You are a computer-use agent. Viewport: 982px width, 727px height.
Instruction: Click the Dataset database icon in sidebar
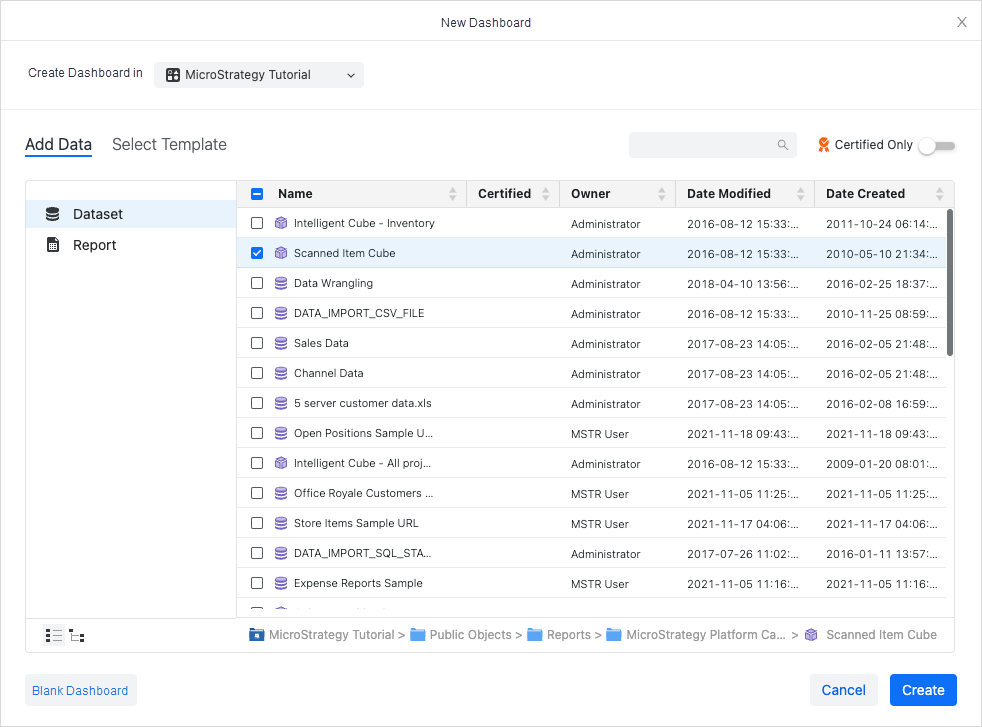click(x=53, y=214)
